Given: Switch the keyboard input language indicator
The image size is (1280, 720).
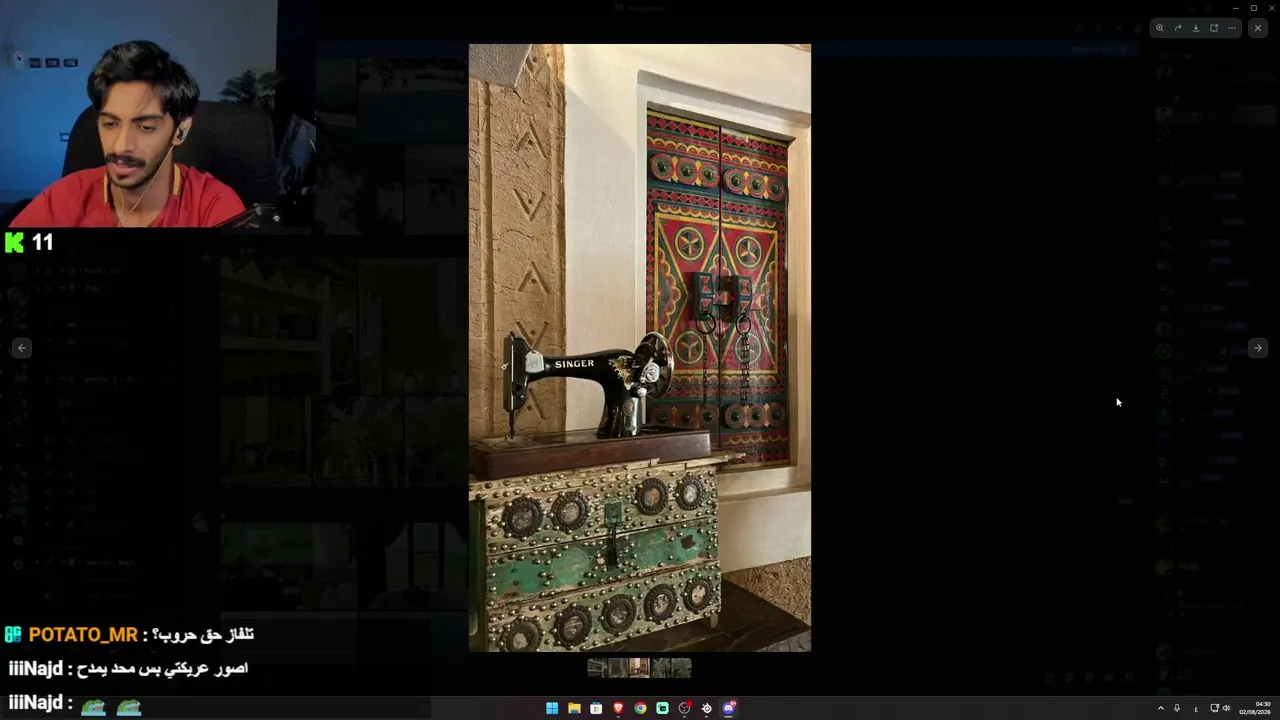Looking at the screenshot, I should 1196,708.
